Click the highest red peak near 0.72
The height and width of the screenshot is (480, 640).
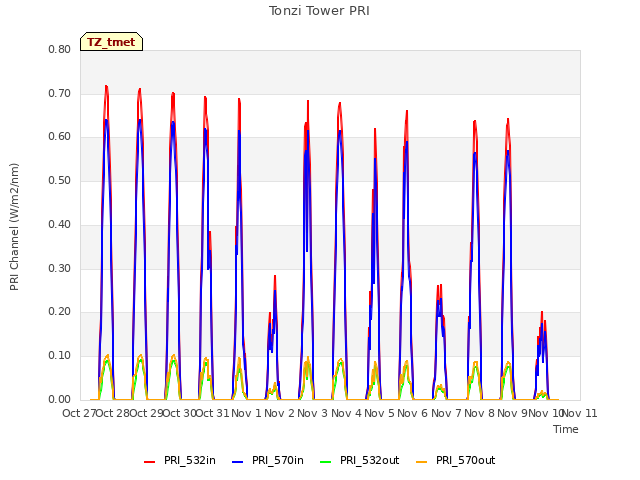point(107,87)
